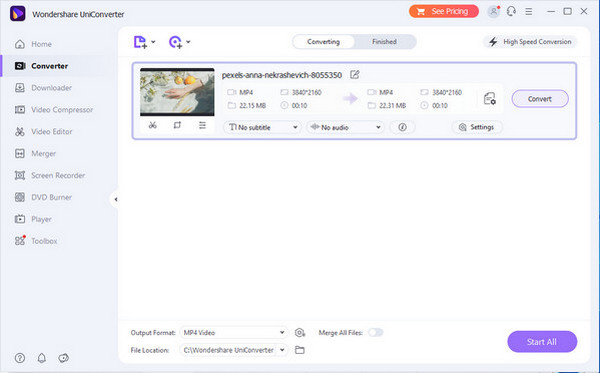Click the Add Files icon
The width and height of the screenshot is (600, 373).
pos(140,42)
